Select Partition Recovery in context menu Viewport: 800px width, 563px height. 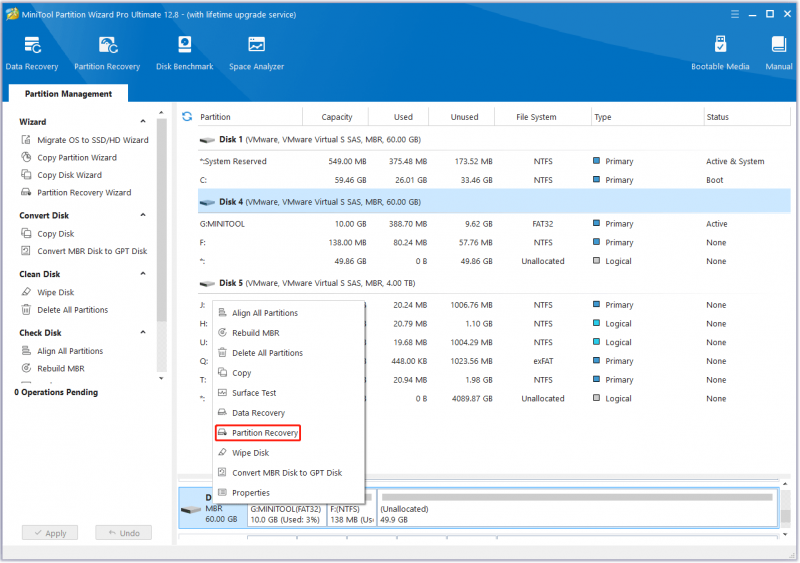(x=289, y=433)
